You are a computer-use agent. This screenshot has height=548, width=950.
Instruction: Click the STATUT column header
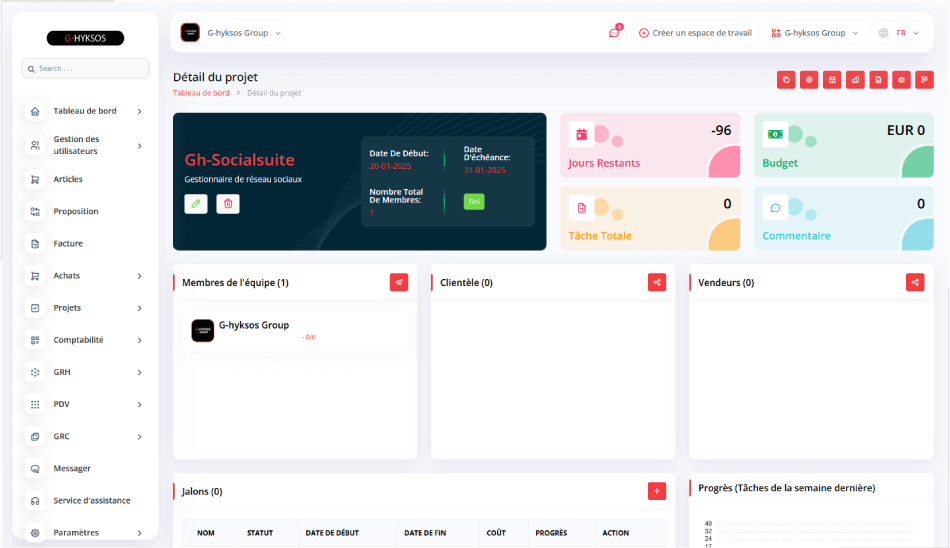[x=260, y=533]
